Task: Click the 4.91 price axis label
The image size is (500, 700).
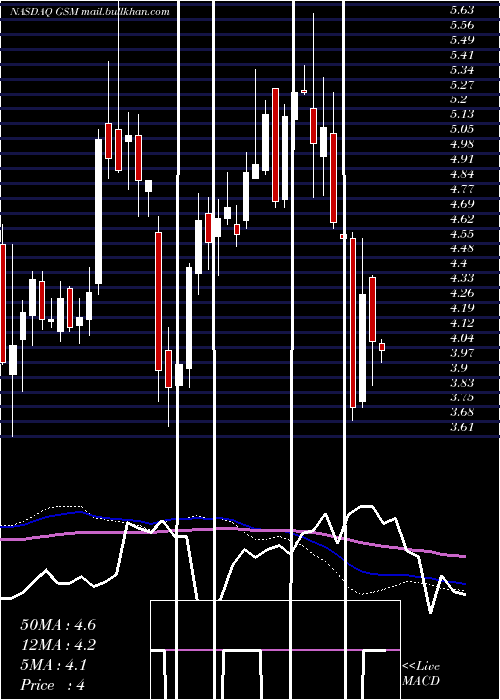Action: tap(462, 159)
